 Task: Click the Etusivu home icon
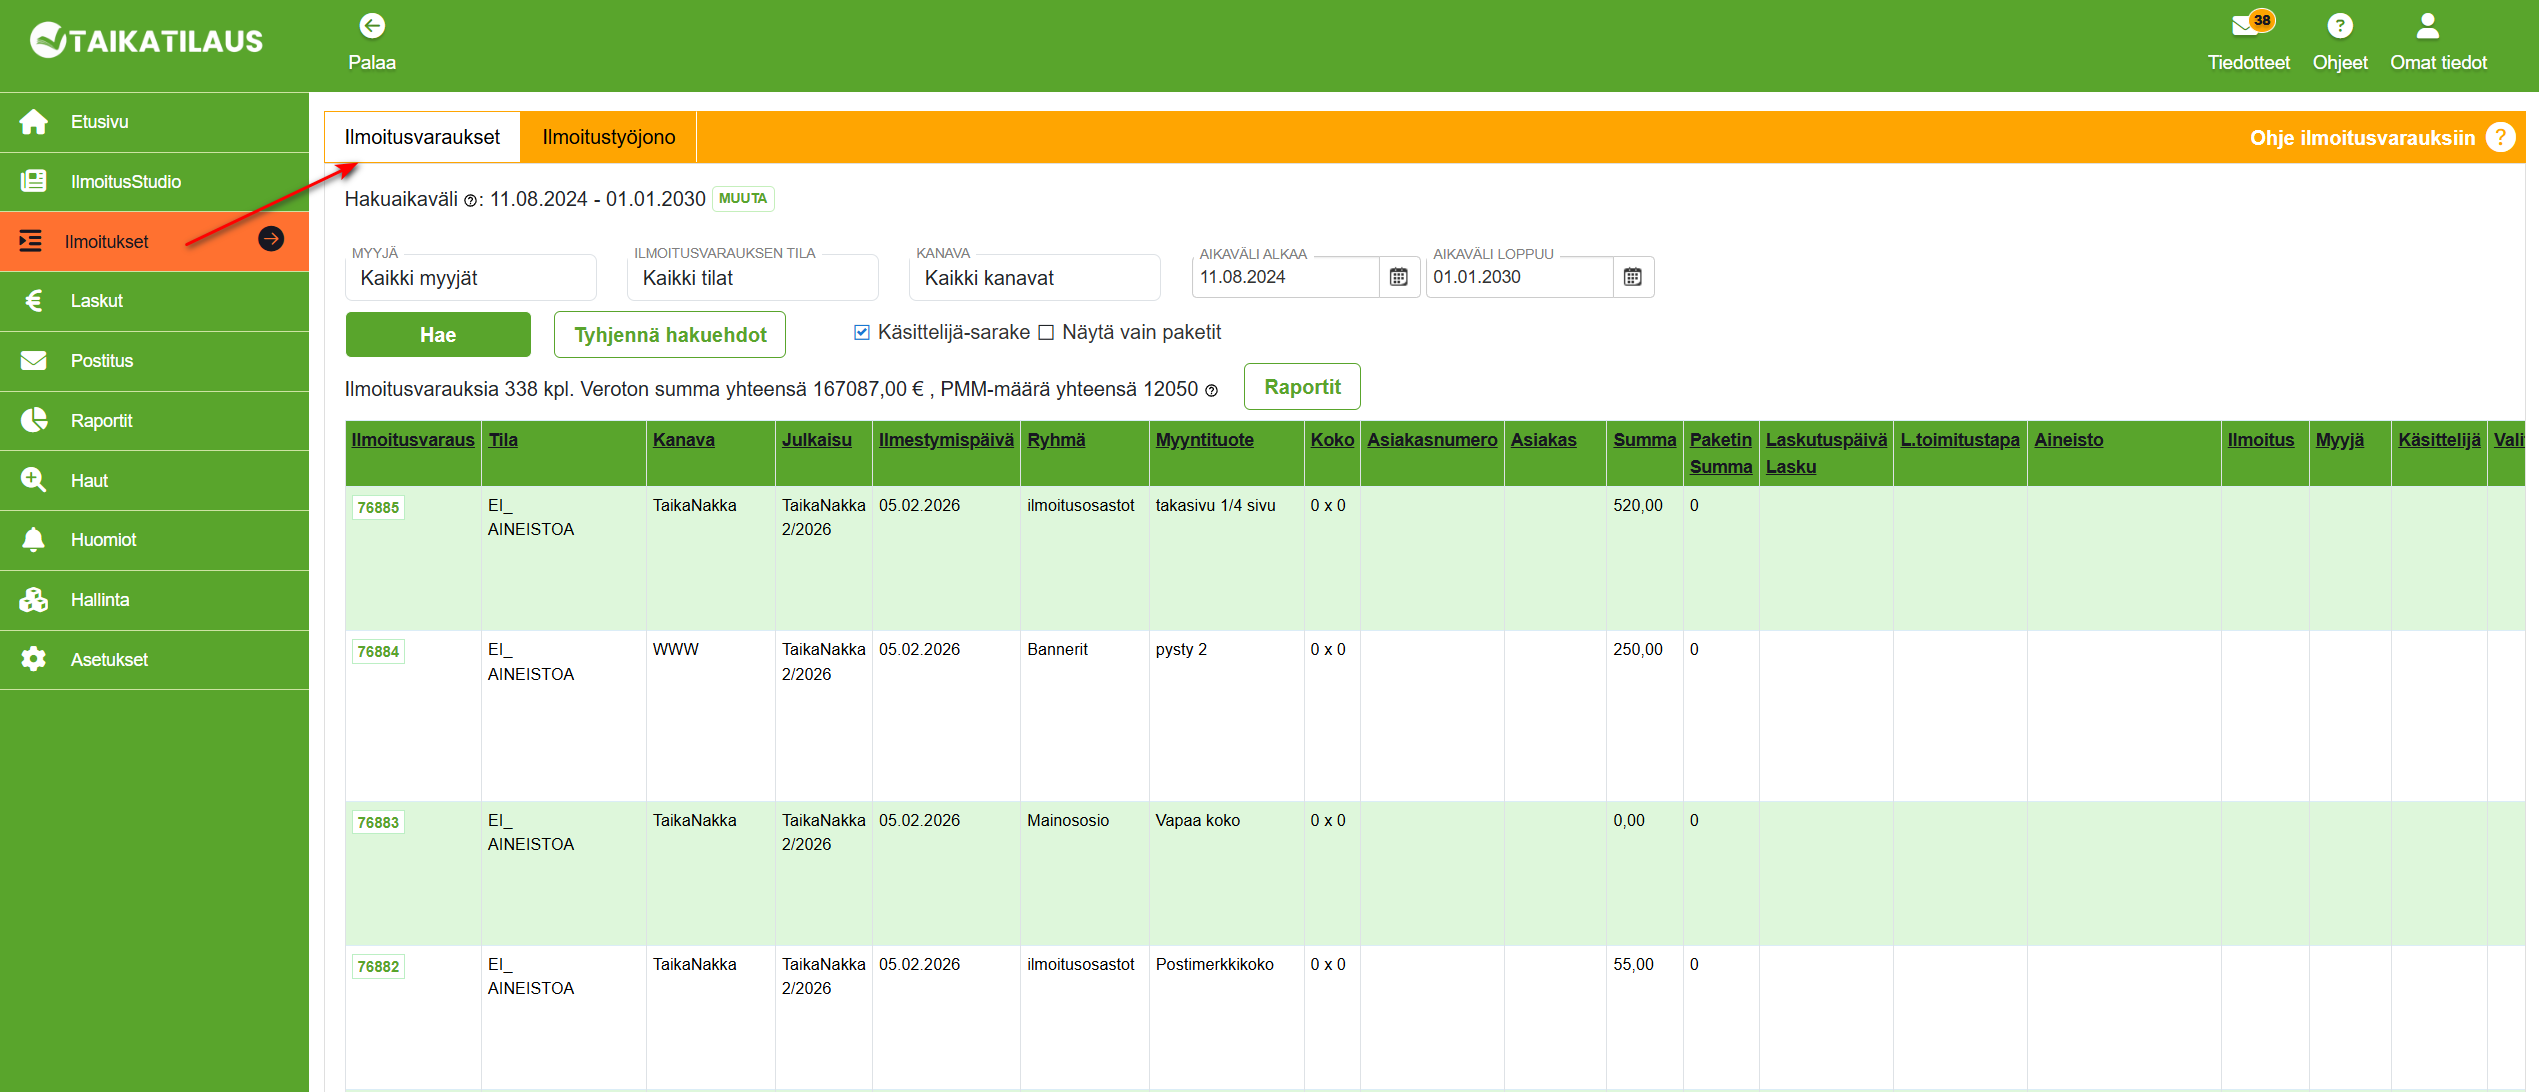pos(34,122)
